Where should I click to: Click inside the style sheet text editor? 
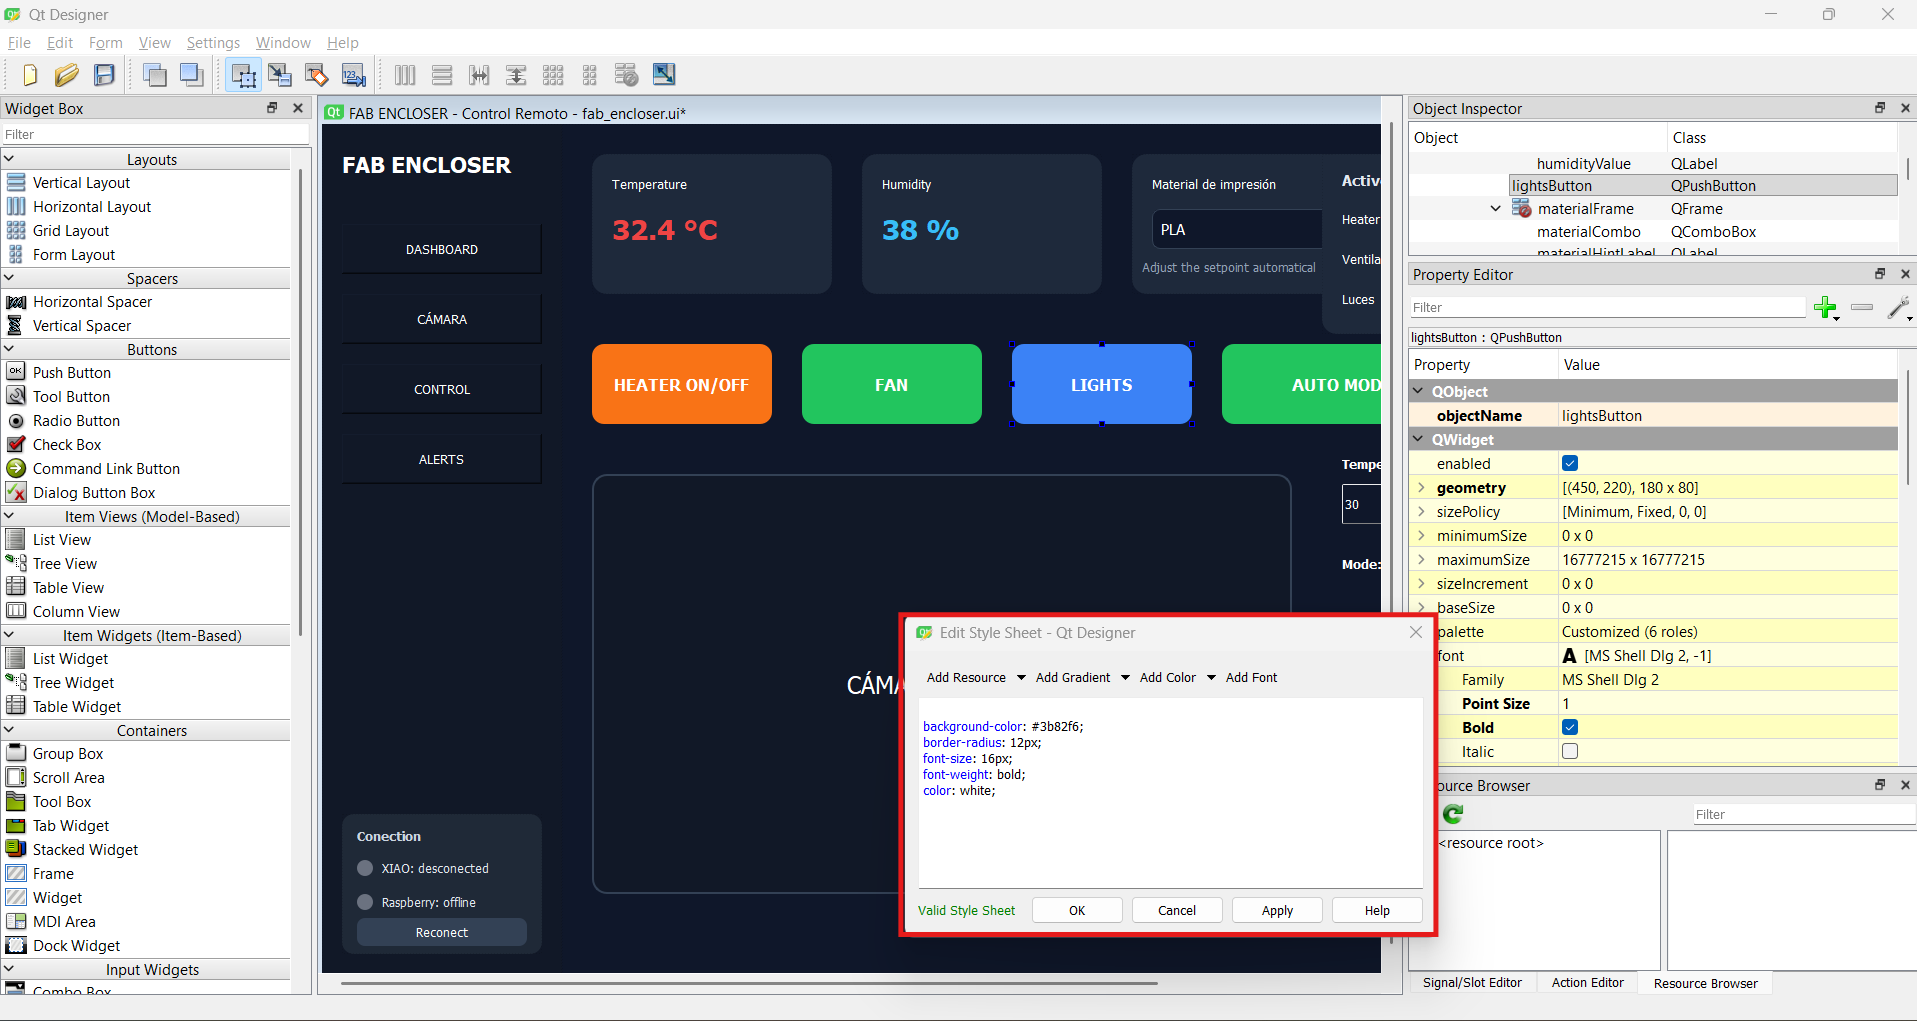1170,793
